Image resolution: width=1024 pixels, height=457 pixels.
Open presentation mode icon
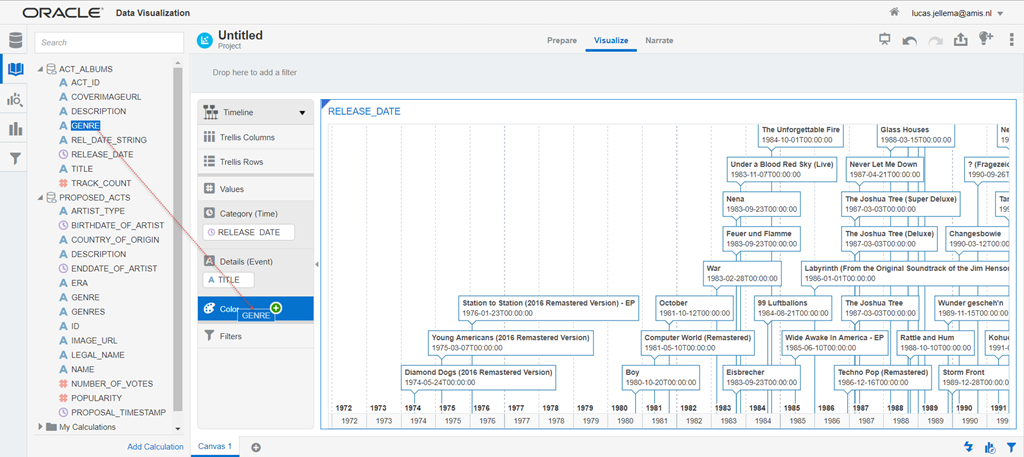coord(883,40)
